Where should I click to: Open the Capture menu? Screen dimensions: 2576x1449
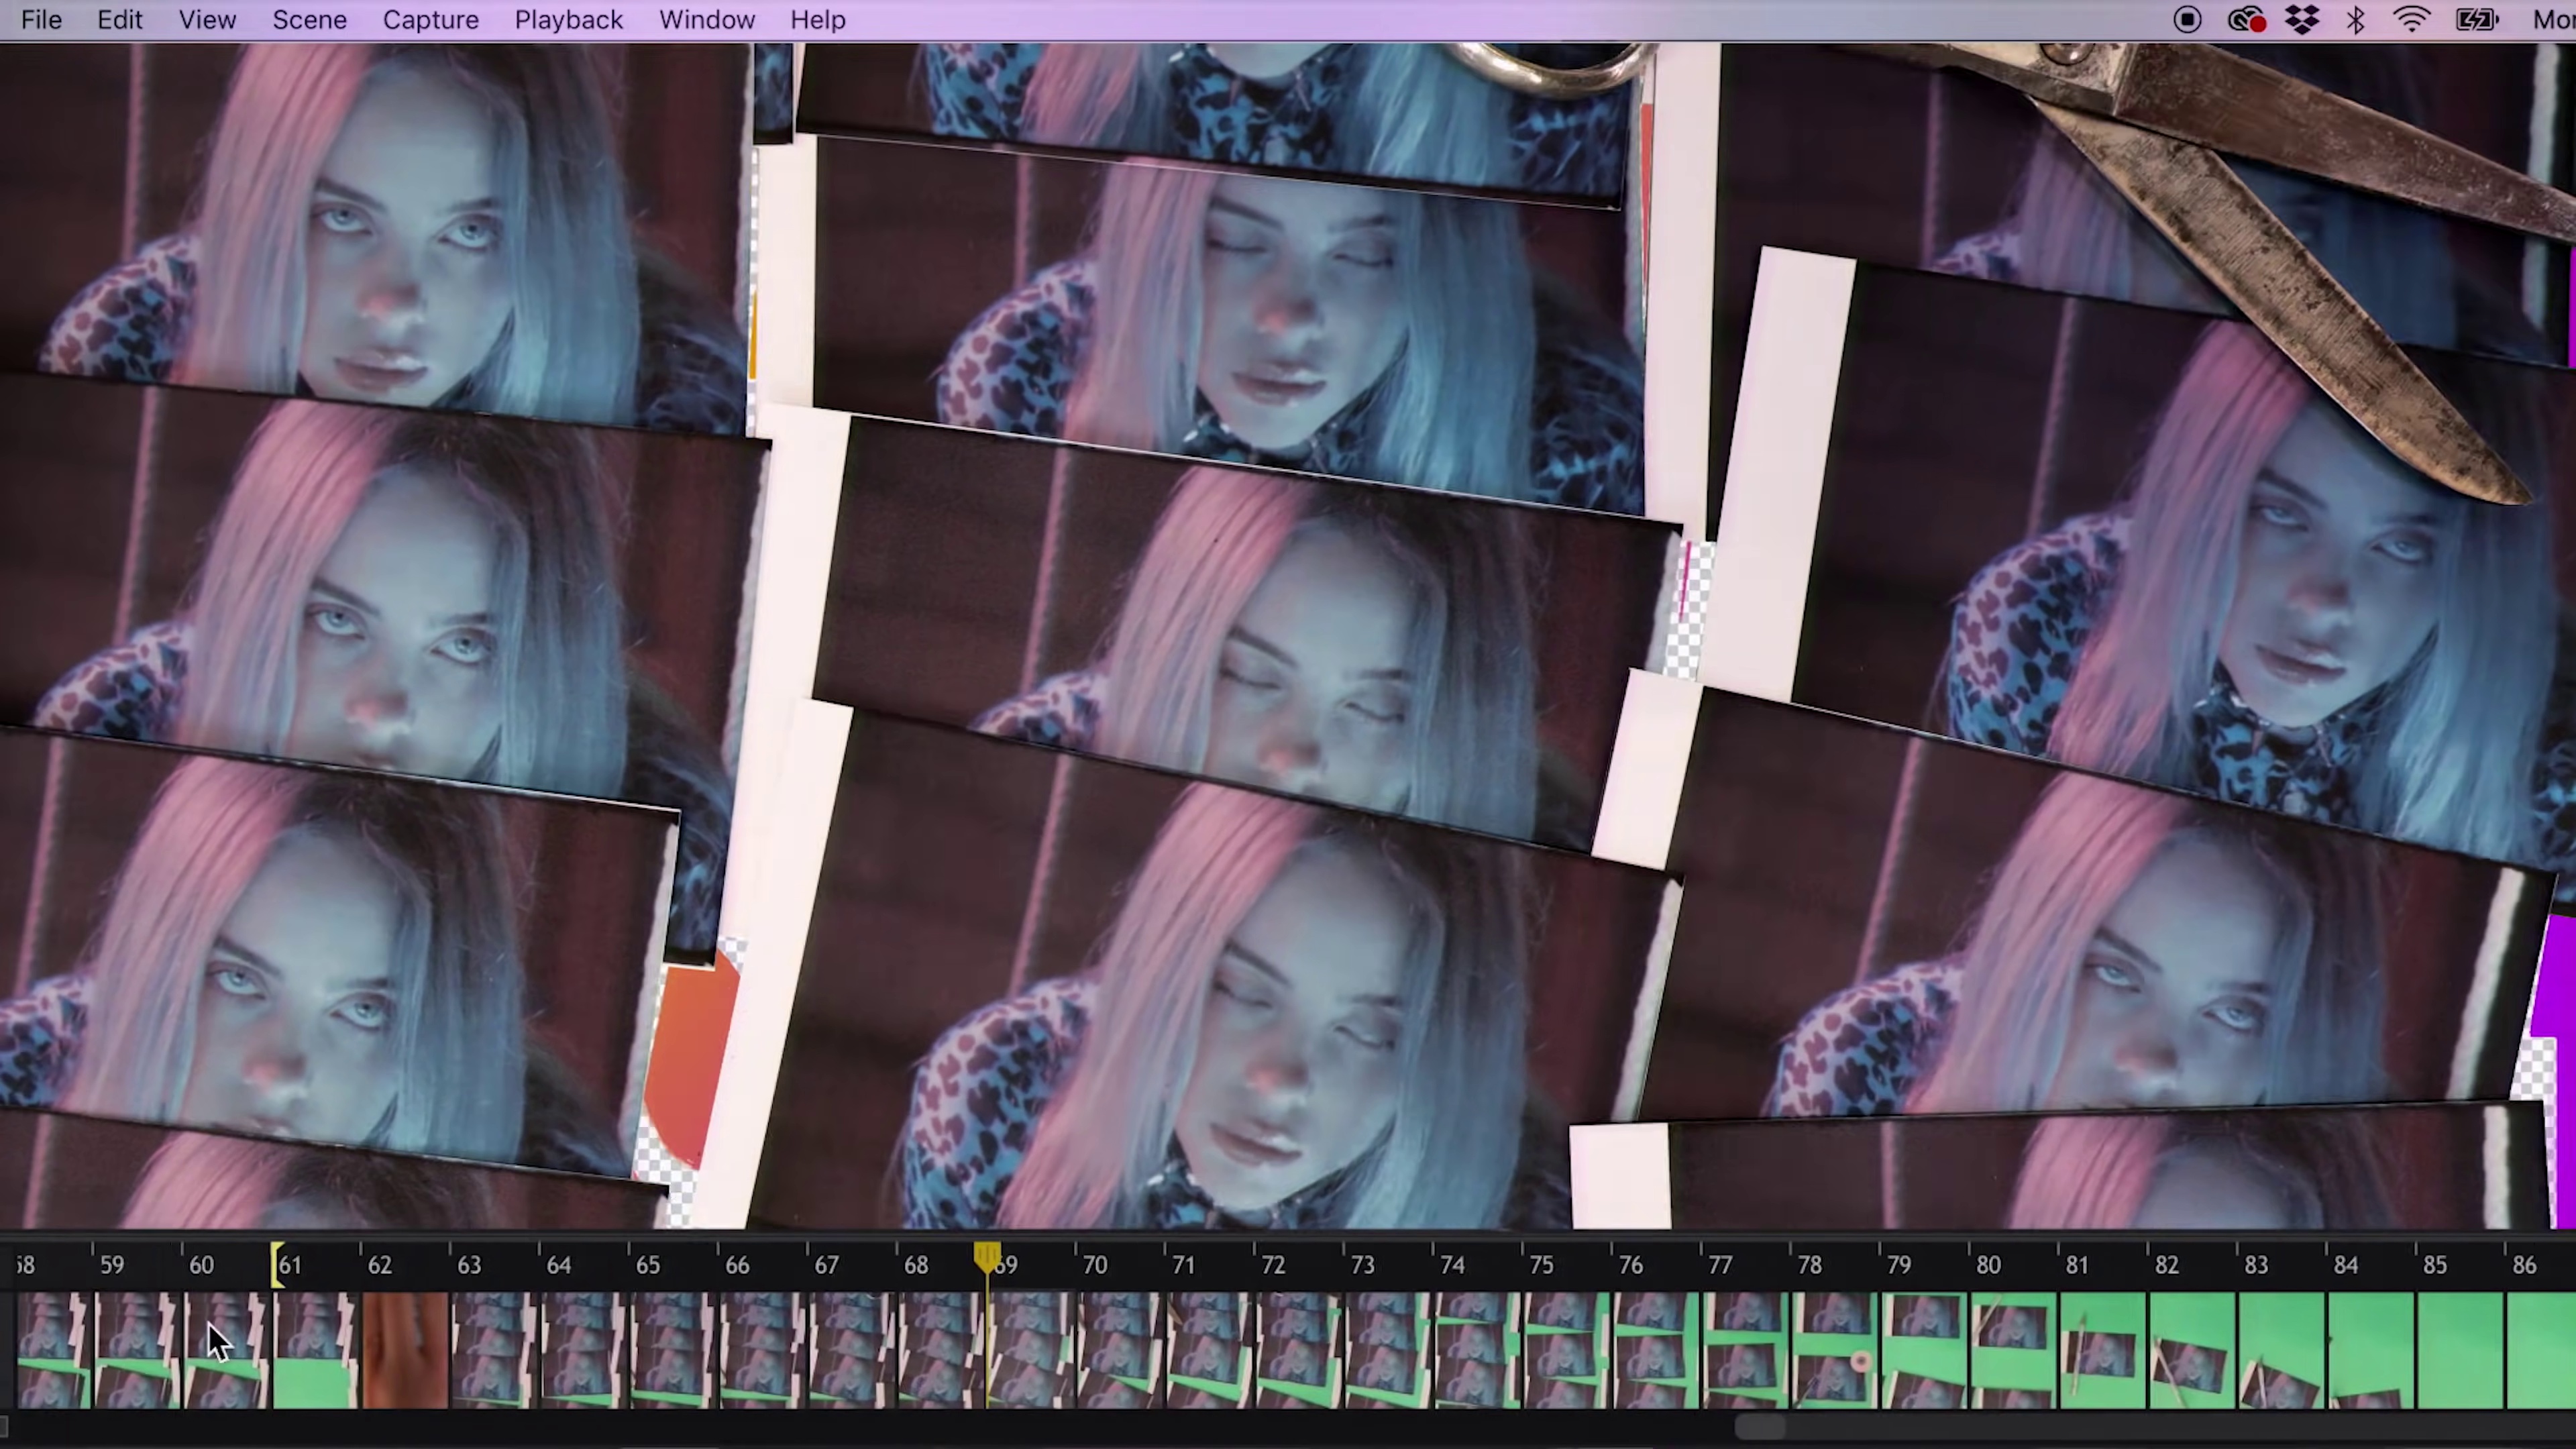pyautogui.click(x=430, y=20)
